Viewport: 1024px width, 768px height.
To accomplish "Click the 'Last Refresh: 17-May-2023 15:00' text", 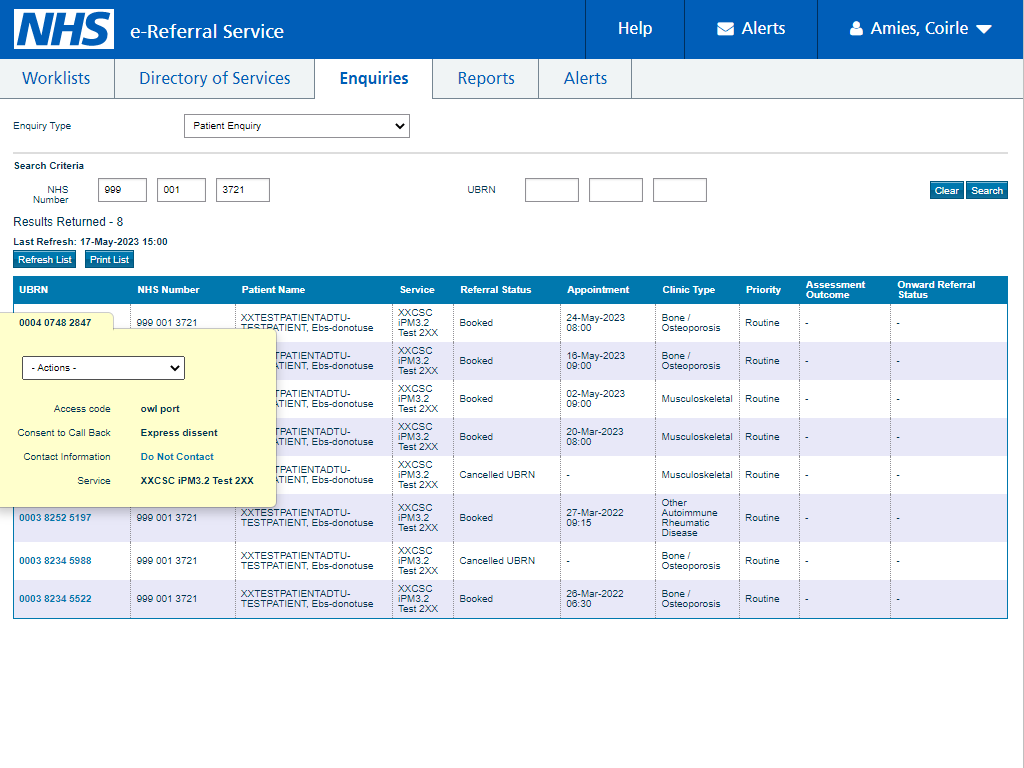I will click(x=90, y=242).
